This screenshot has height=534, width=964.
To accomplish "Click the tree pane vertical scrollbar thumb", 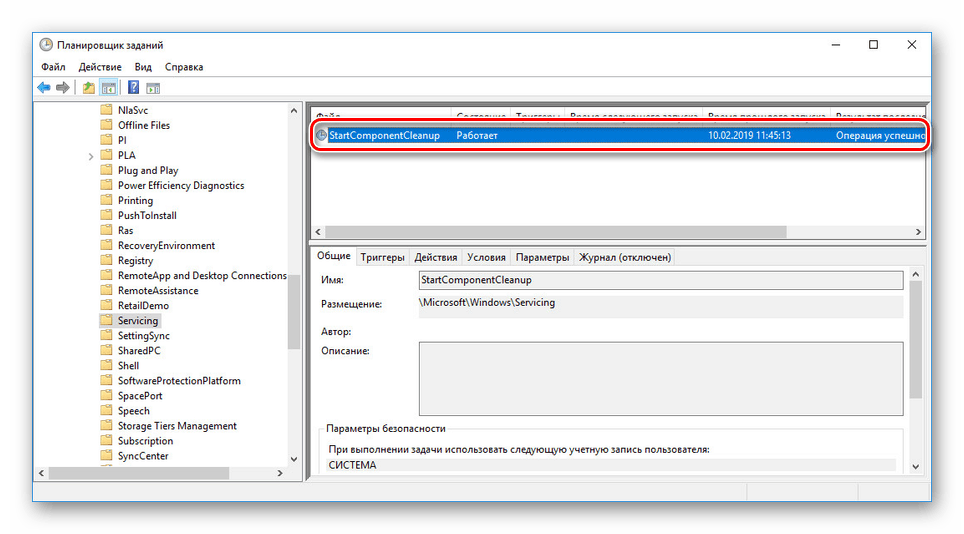I will pos(294,312).
